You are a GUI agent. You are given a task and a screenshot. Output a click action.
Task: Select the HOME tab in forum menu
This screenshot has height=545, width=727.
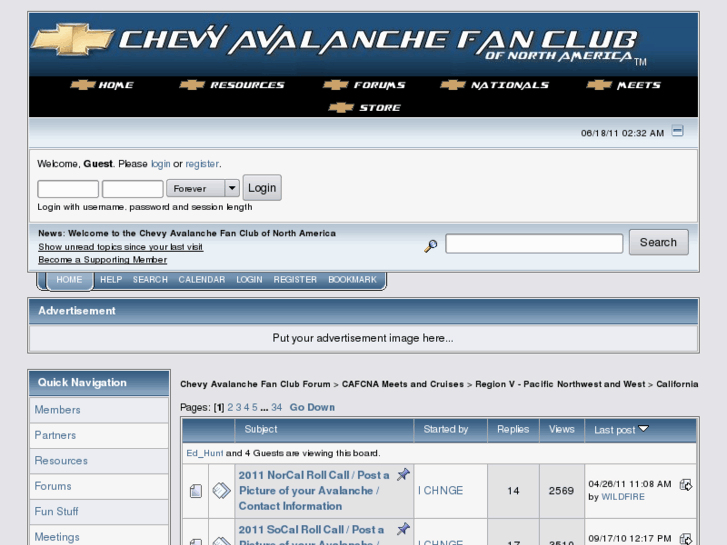[x=69, y=280]
